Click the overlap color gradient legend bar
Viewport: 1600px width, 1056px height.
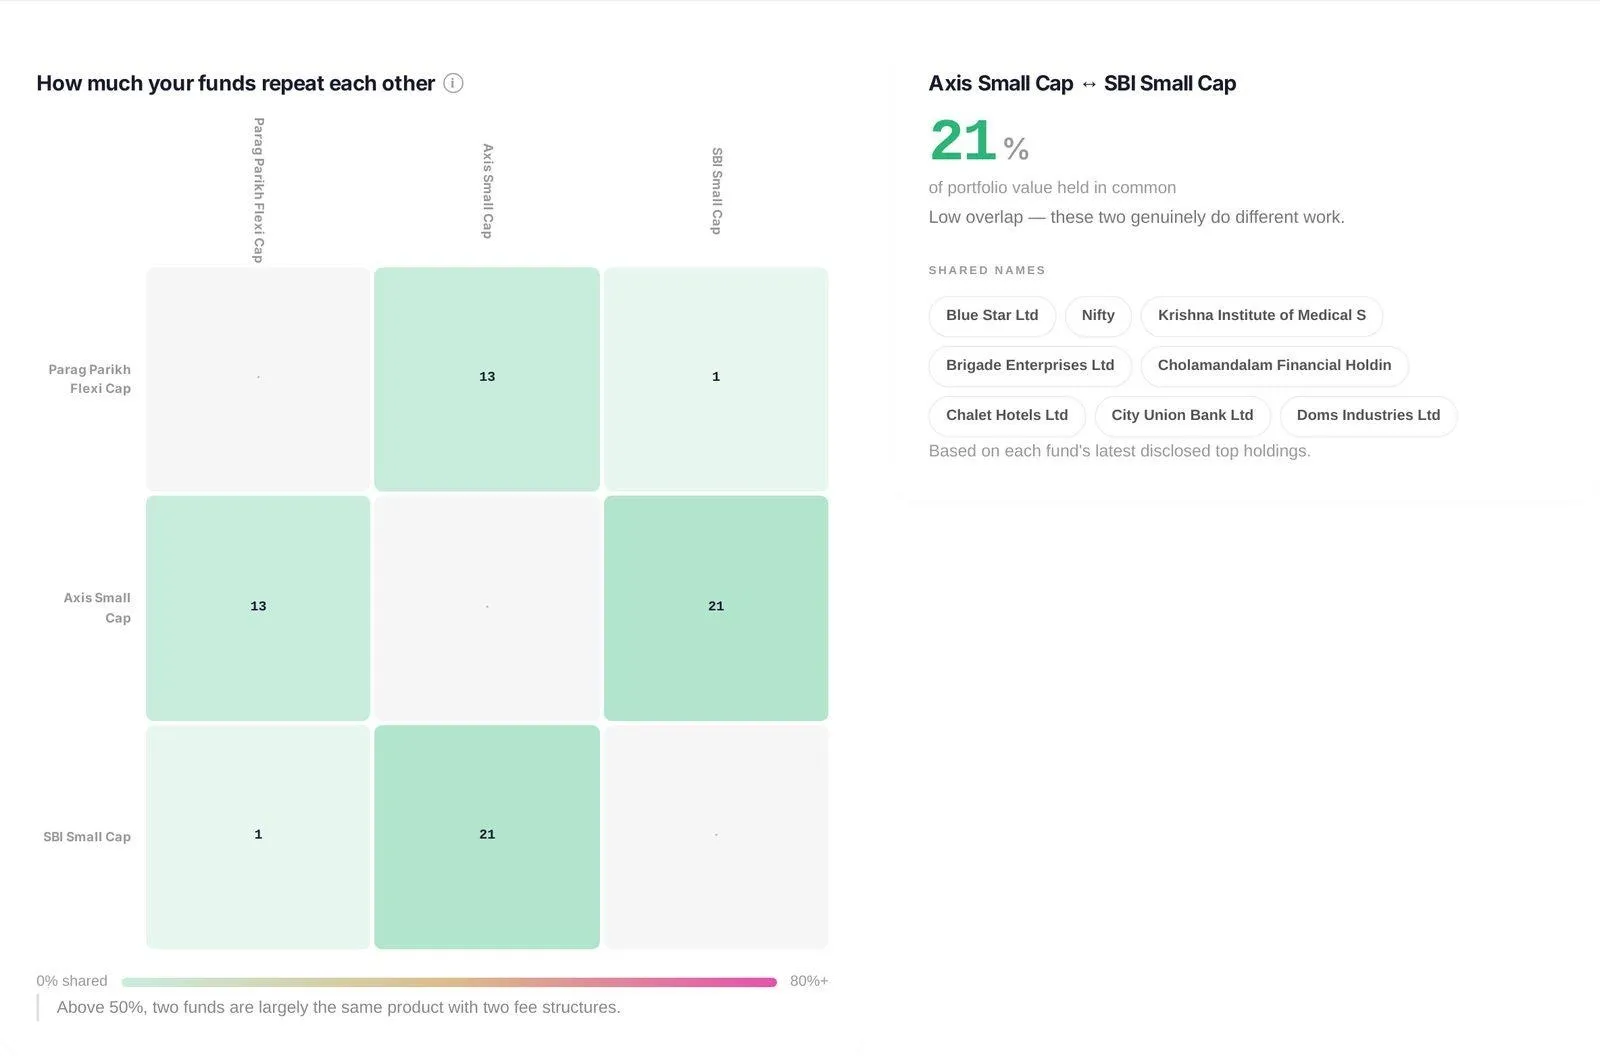point(449,982)
